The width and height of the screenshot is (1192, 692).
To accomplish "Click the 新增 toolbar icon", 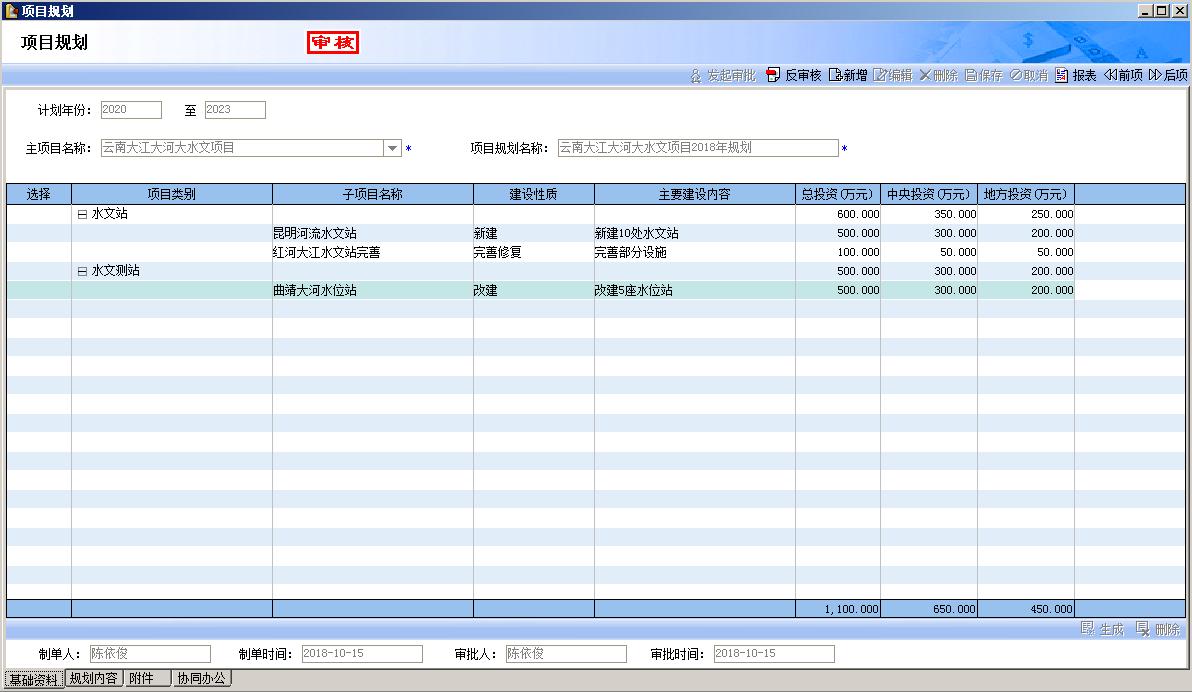I will point(835,76).
